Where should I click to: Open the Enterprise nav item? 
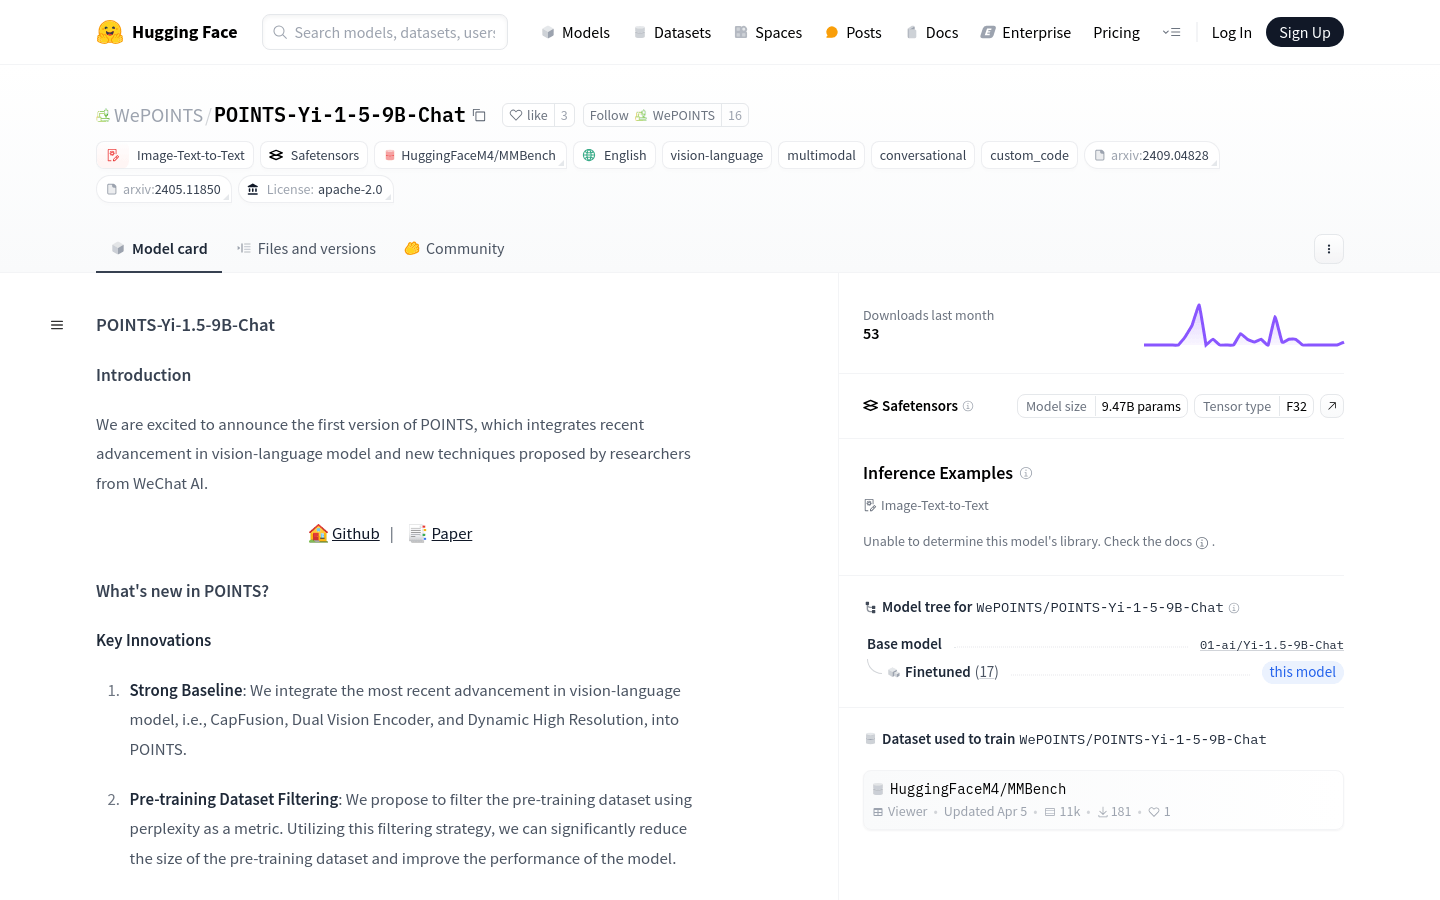point(1025,32)
